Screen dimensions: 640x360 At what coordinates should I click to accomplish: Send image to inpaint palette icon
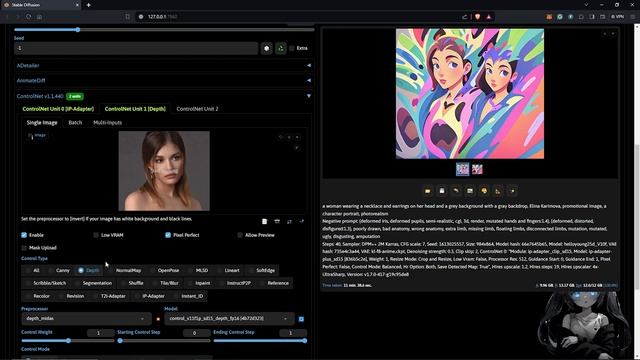pyautogui.click(x=484, y=191)
